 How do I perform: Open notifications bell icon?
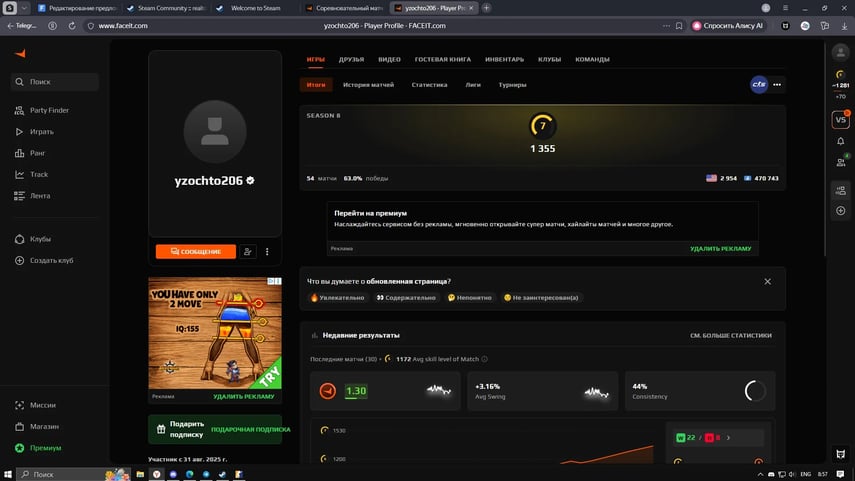coord(840,141)
